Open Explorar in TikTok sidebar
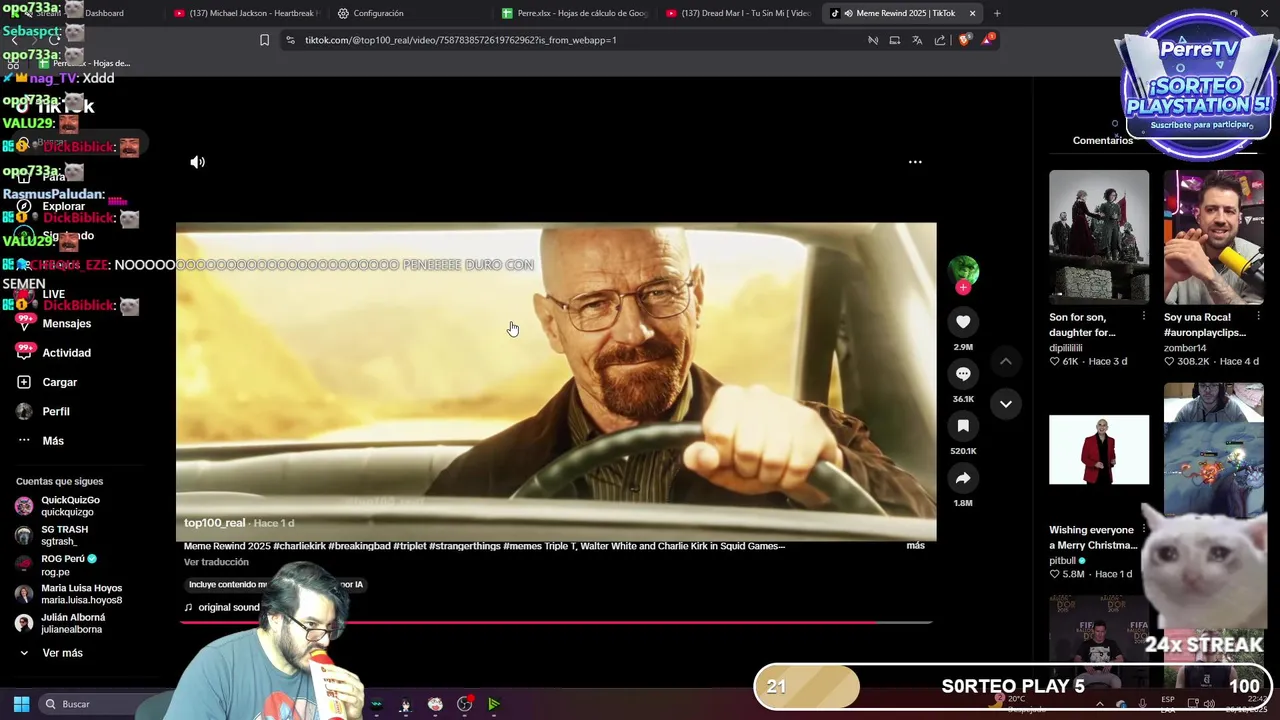 (x=63, y=206)
